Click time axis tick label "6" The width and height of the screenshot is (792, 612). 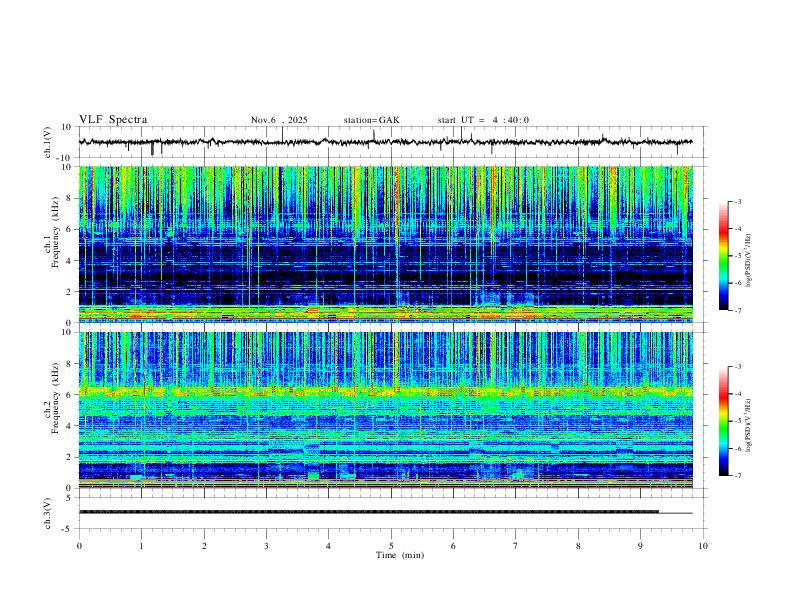click(453, 546)
